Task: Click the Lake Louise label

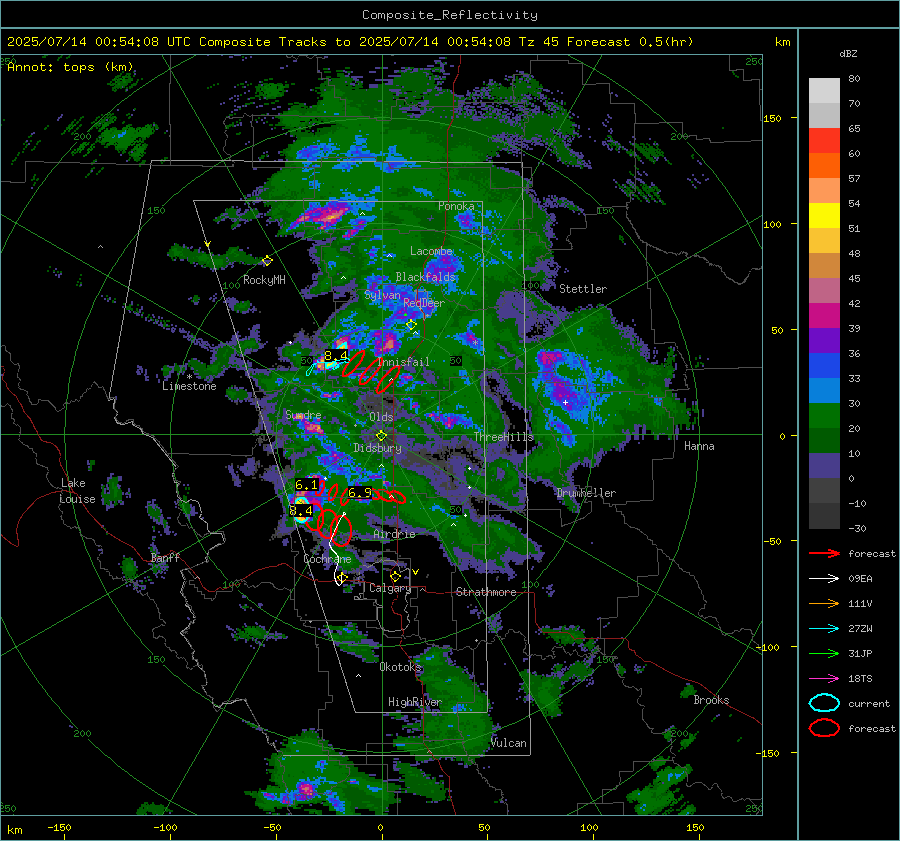Action: point(78,491)
